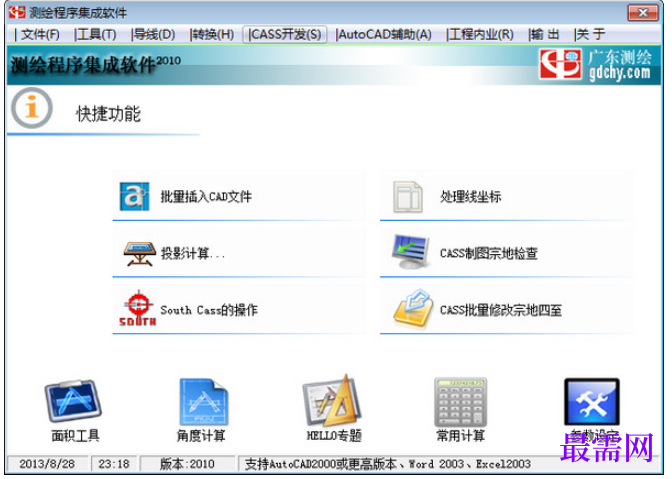The image size is (672, 479).
Task: Click the 处理线坐标 document icon
Action: (408, 197)
